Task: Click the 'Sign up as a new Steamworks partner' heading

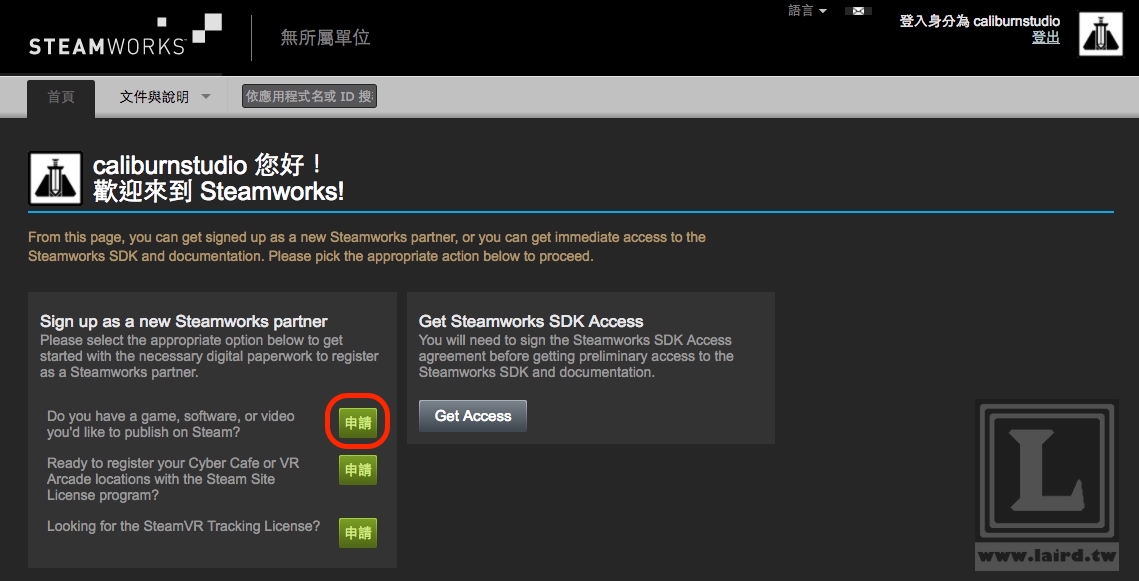Action: (x=184, y=321)
